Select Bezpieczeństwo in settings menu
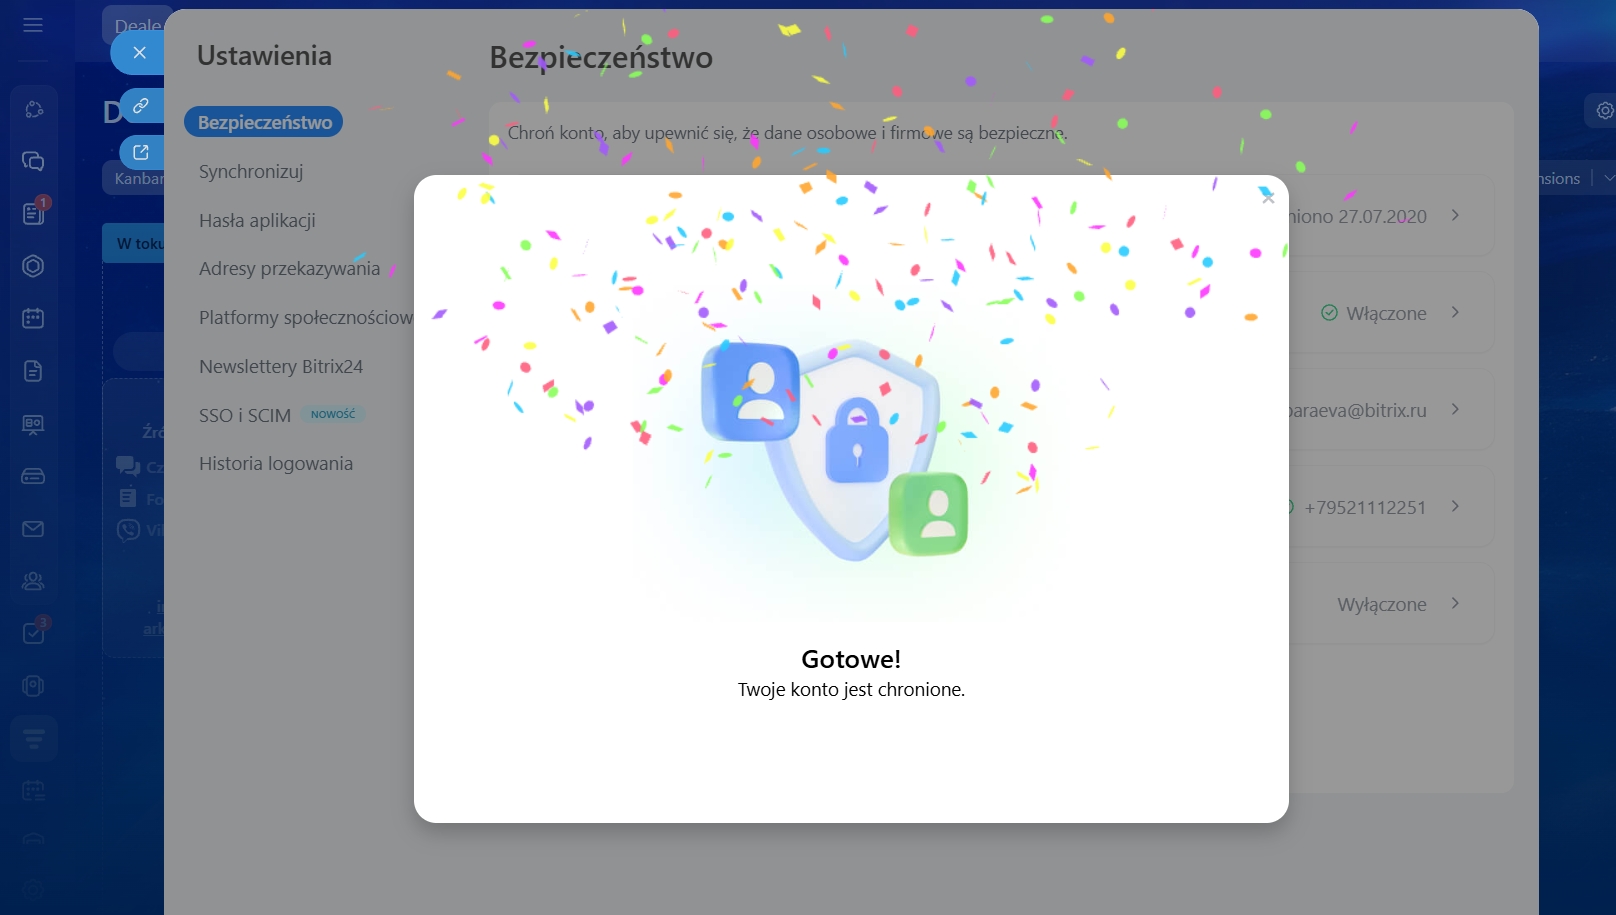1616x915 pixels. click(264, 122)
